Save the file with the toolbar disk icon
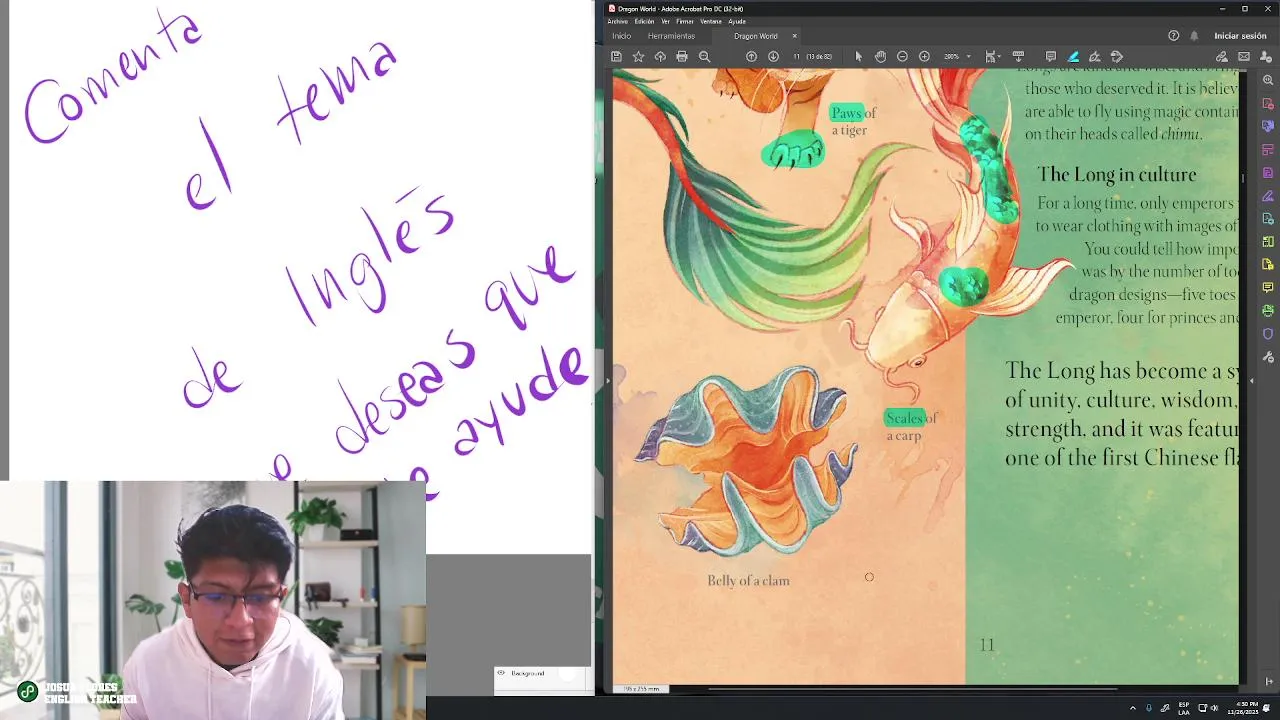The width and height of the screenshot is (1280, 720). pyautogui.click(x=616, y=57)
